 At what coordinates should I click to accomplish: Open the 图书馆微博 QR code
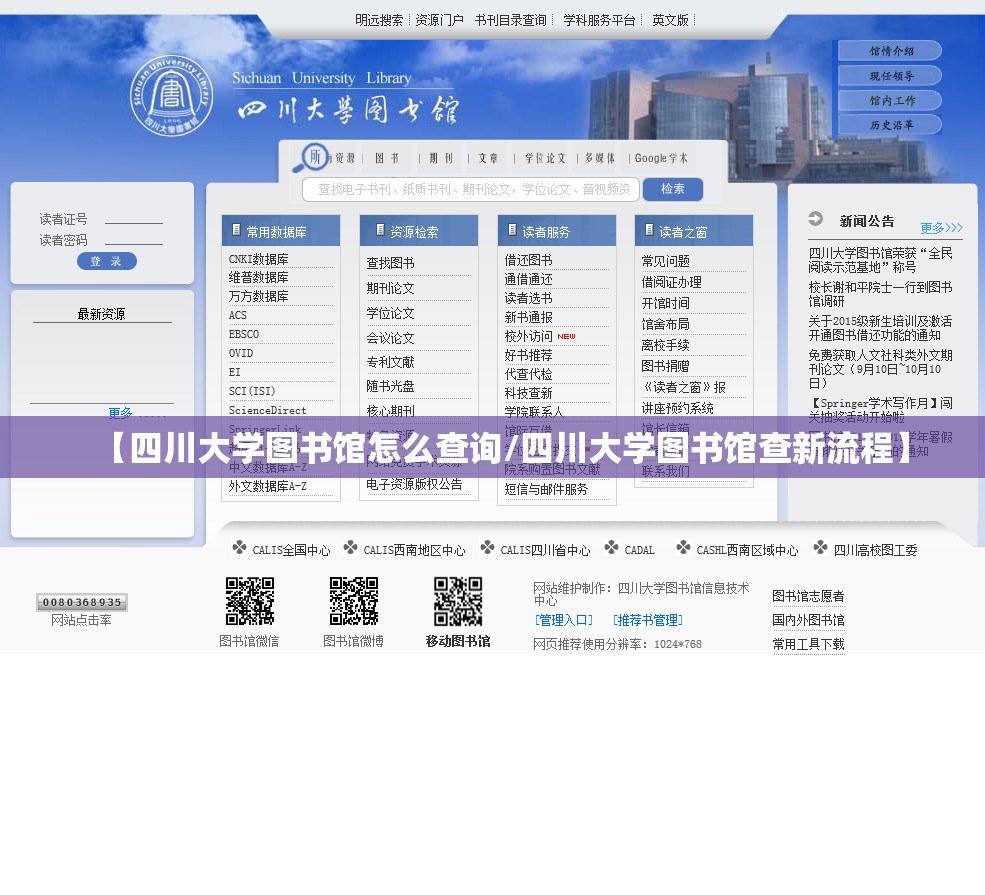point(354,601)
